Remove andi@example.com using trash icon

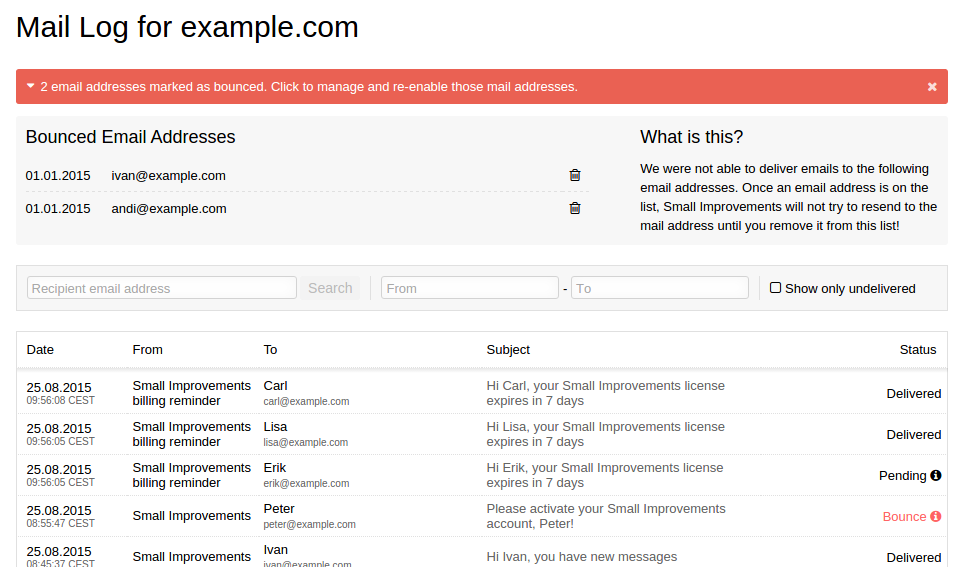click(575, 208)
